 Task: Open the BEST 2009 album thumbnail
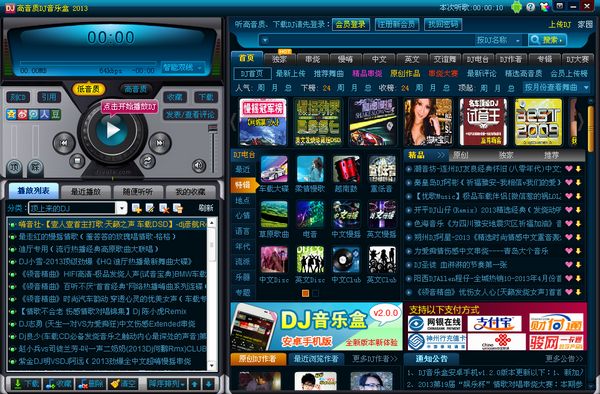click(538, 122)
